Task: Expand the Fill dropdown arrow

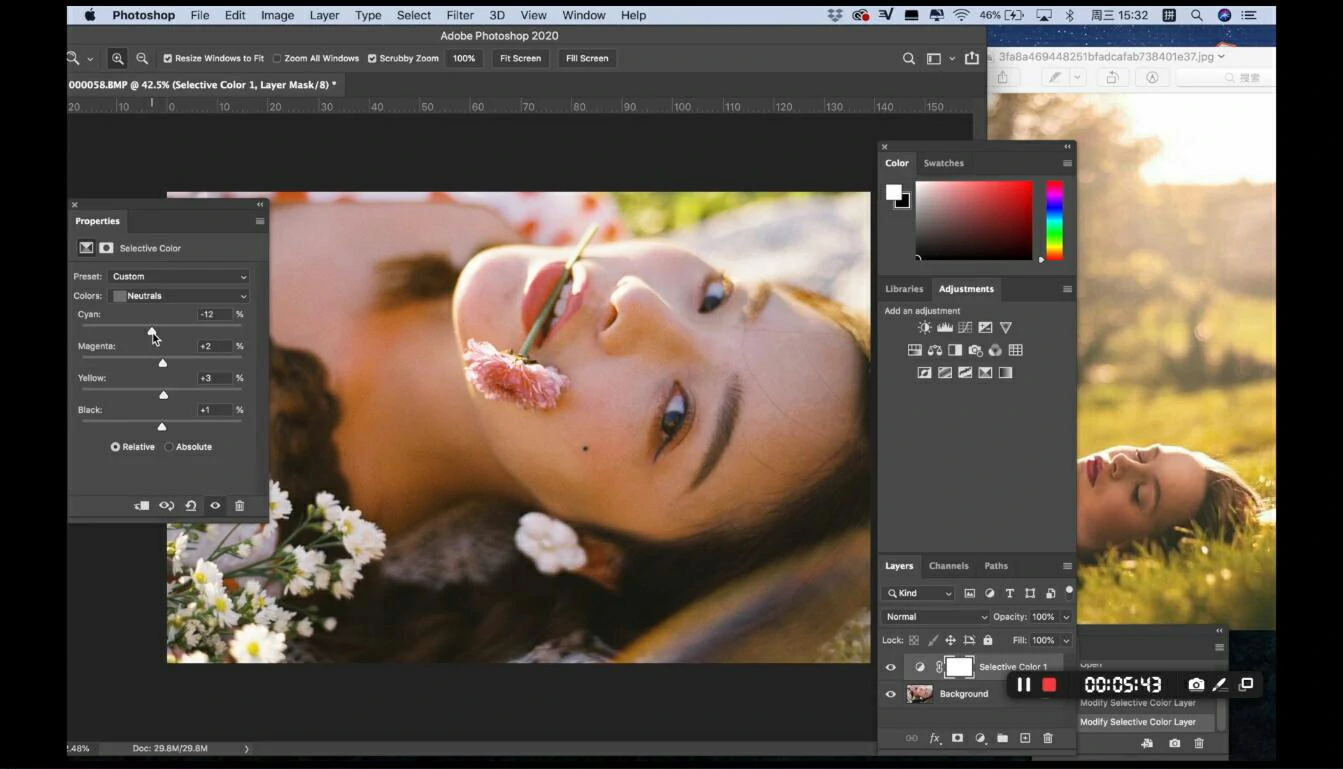Action: click(x=1066, y=641)
